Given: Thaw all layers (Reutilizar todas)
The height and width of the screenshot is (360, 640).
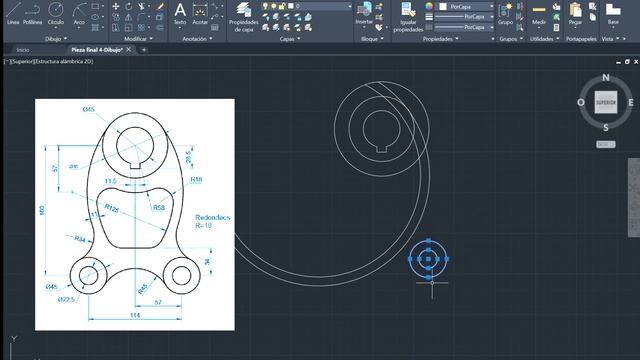Looking at the screenshot, I should coord(287,28).
